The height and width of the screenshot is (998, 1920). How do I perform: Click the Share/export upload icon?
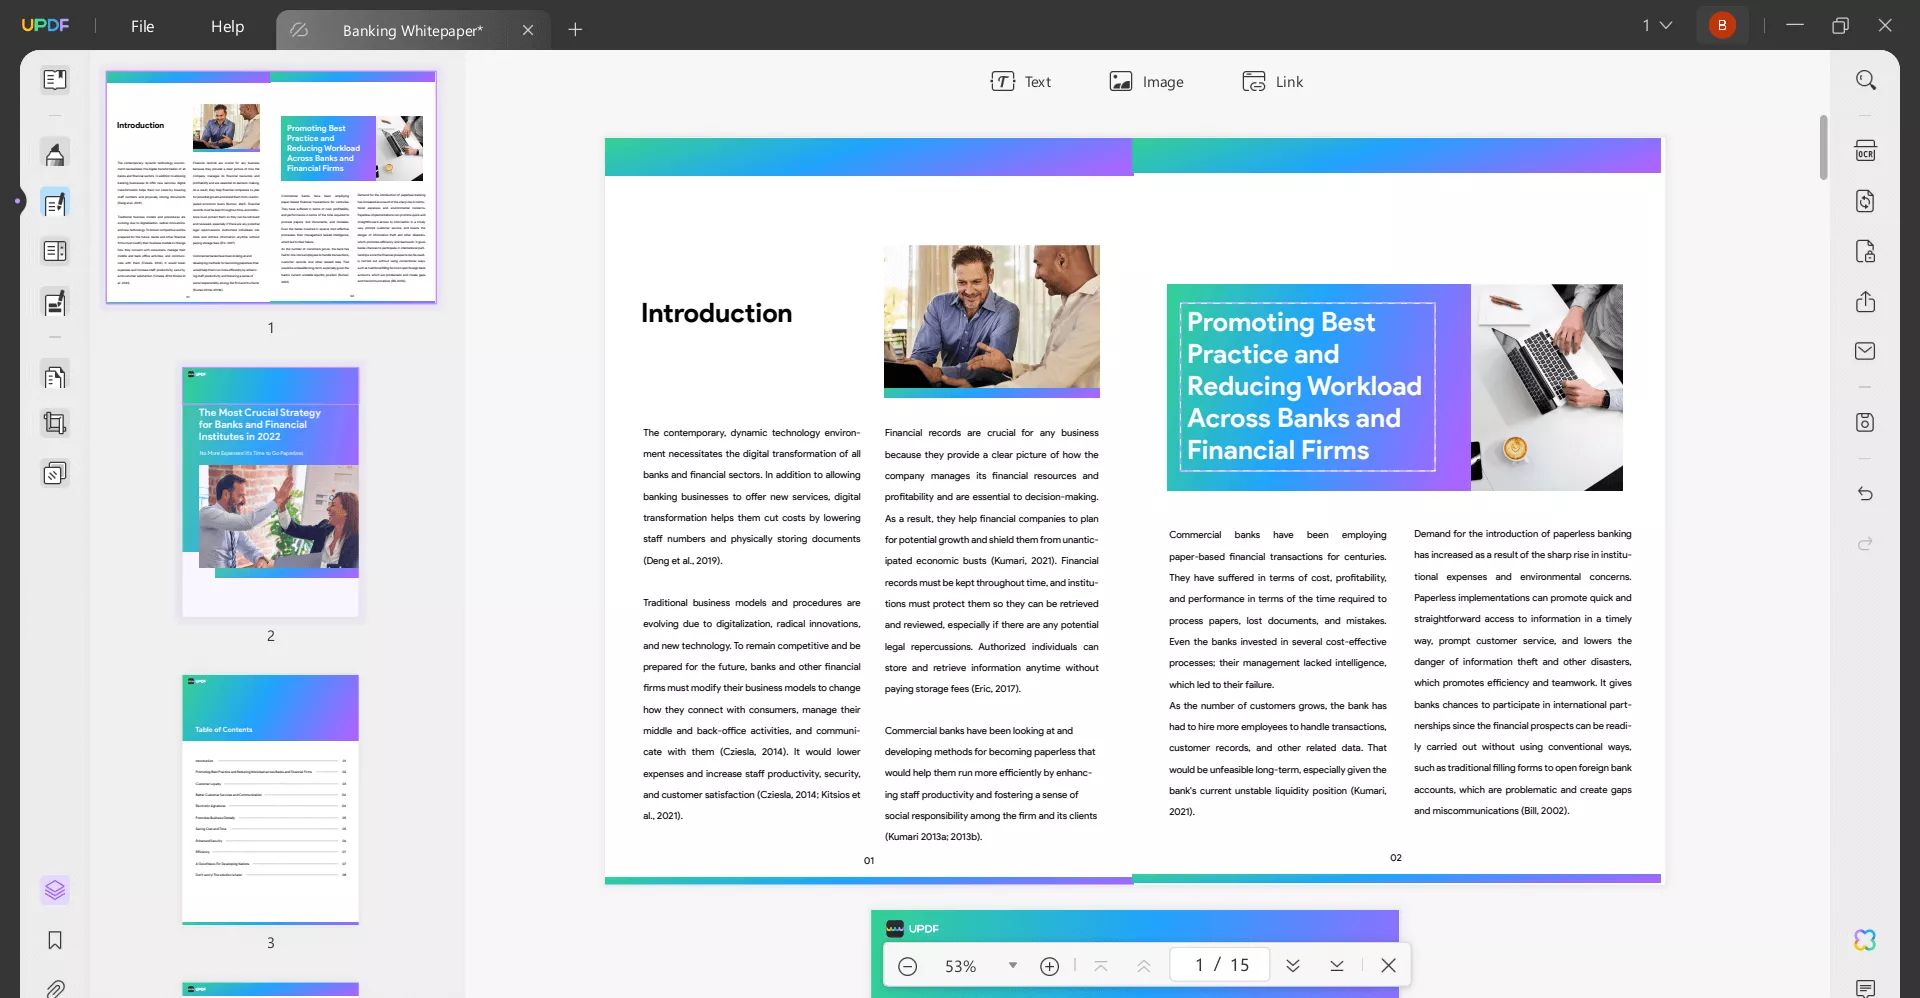coord(1865,301)
